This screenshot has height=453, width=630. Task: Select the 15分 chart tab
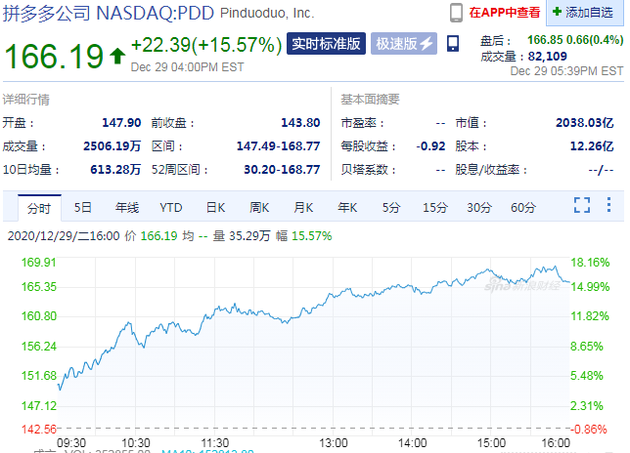pyautogui.click(x=435, y=207)
